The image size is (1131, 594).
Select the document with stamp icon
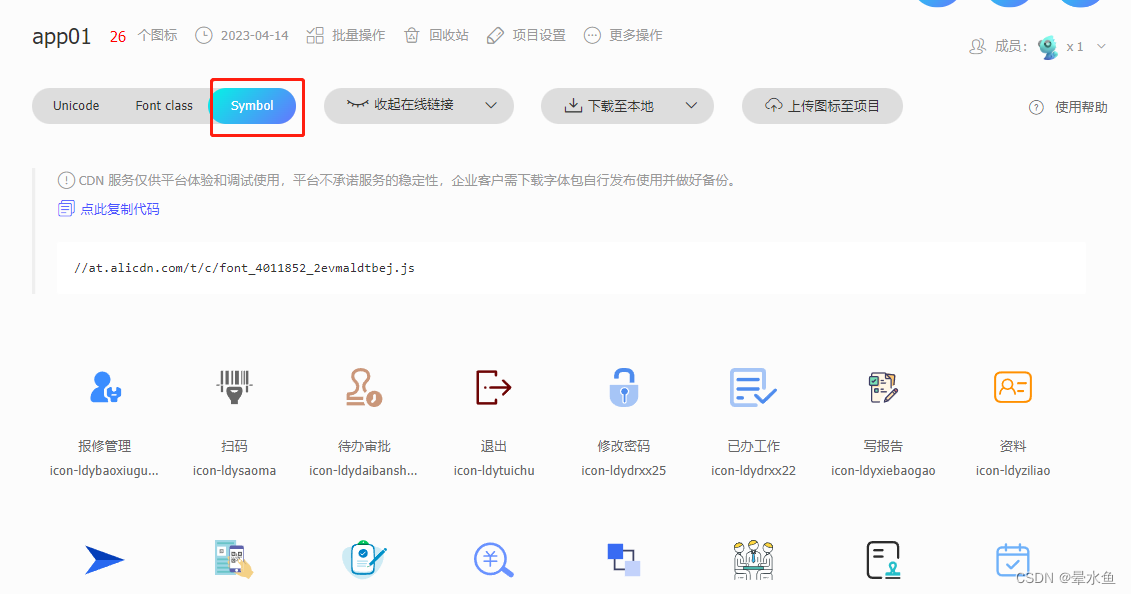tap(883, 560)
